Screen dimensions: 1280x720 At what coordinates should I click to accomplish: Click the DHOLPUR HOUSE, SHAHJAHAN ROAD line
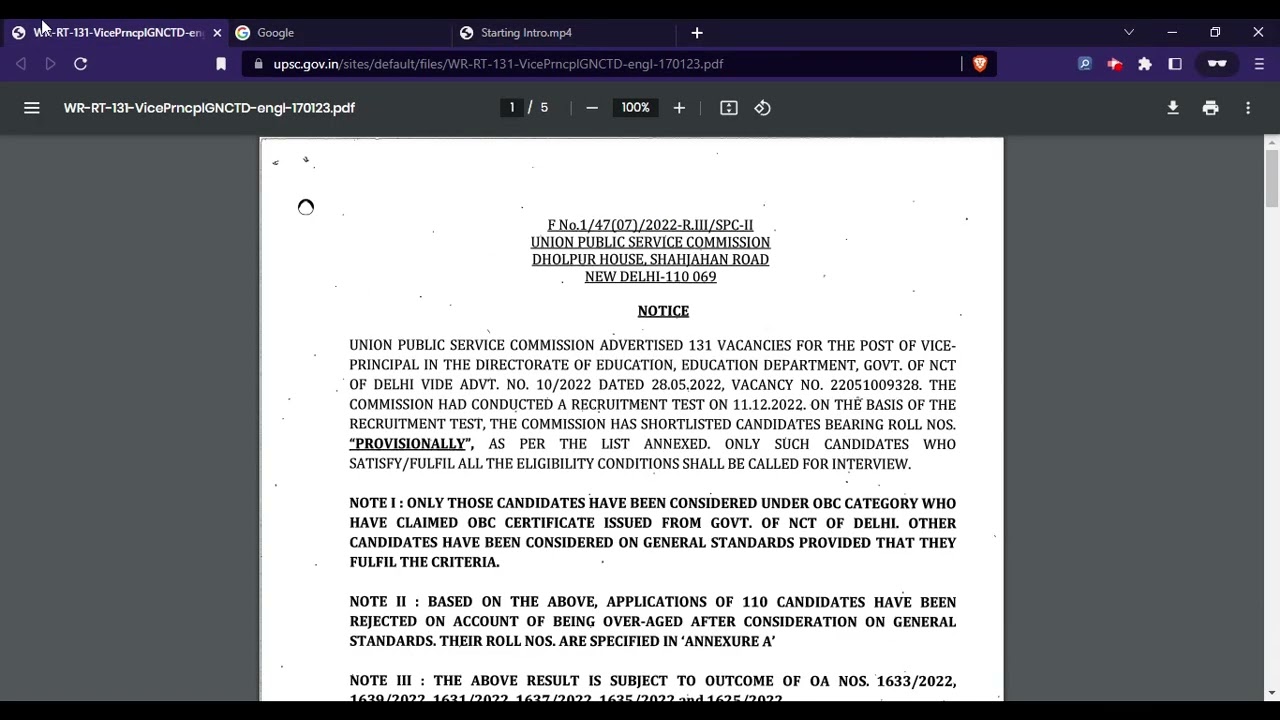650,259
